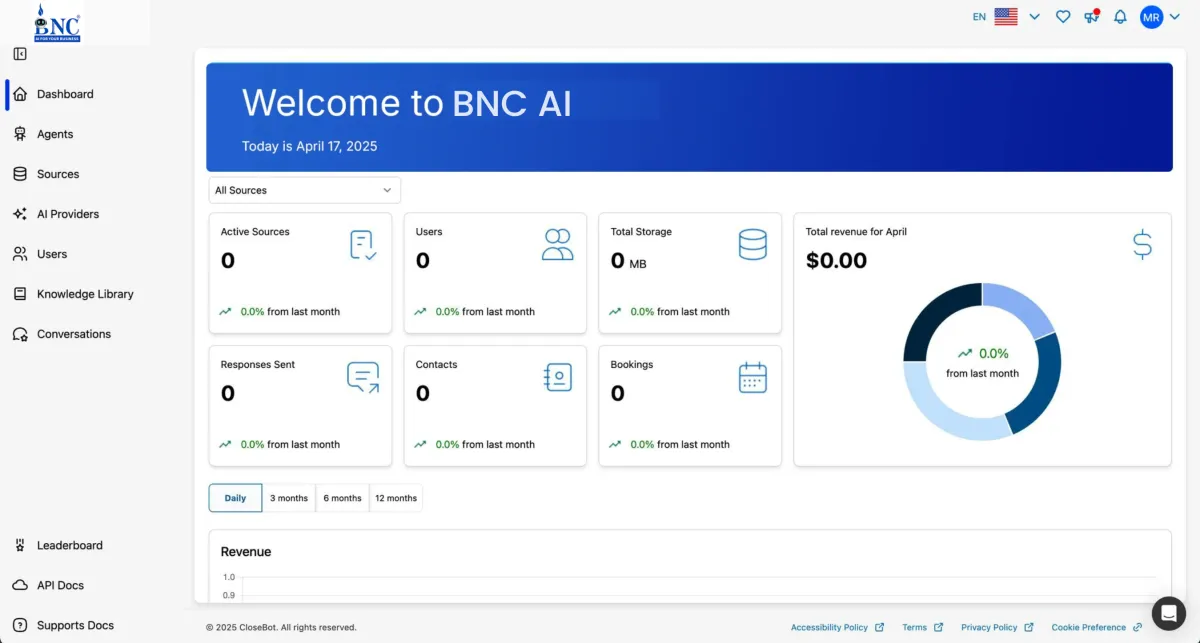The width and height of the screenshot is (1200, 643).
Task: Click the Users card people icon
Action: pos(558,245)
